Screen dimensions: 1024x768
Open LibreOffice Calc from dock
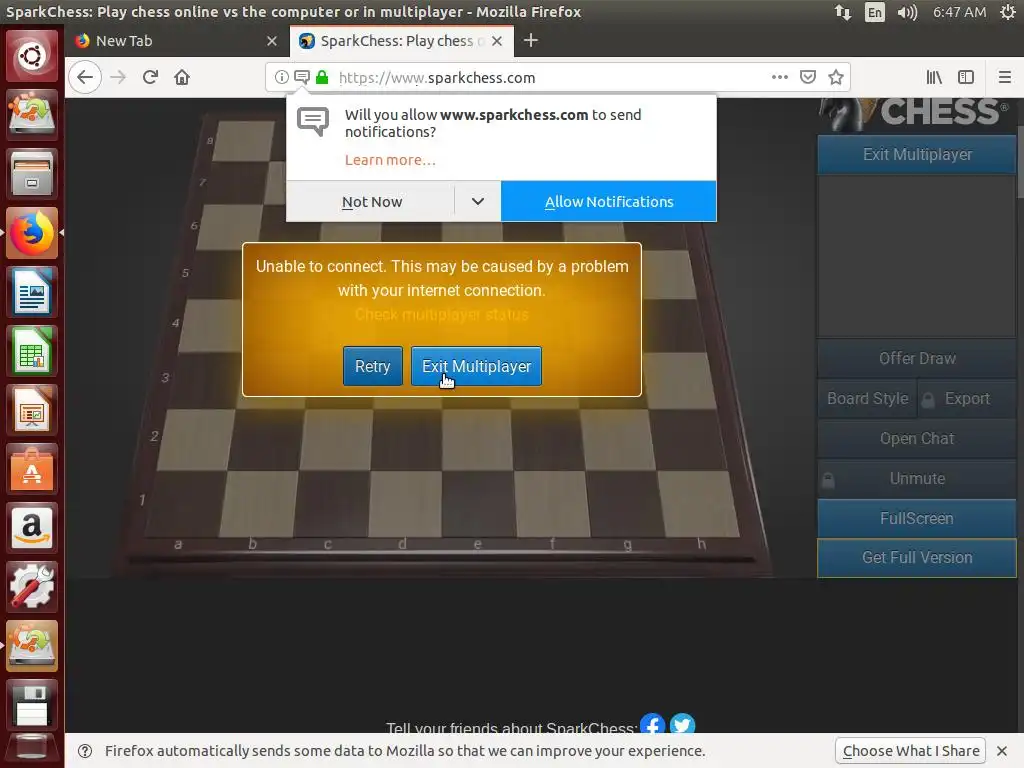click(31, 351)
